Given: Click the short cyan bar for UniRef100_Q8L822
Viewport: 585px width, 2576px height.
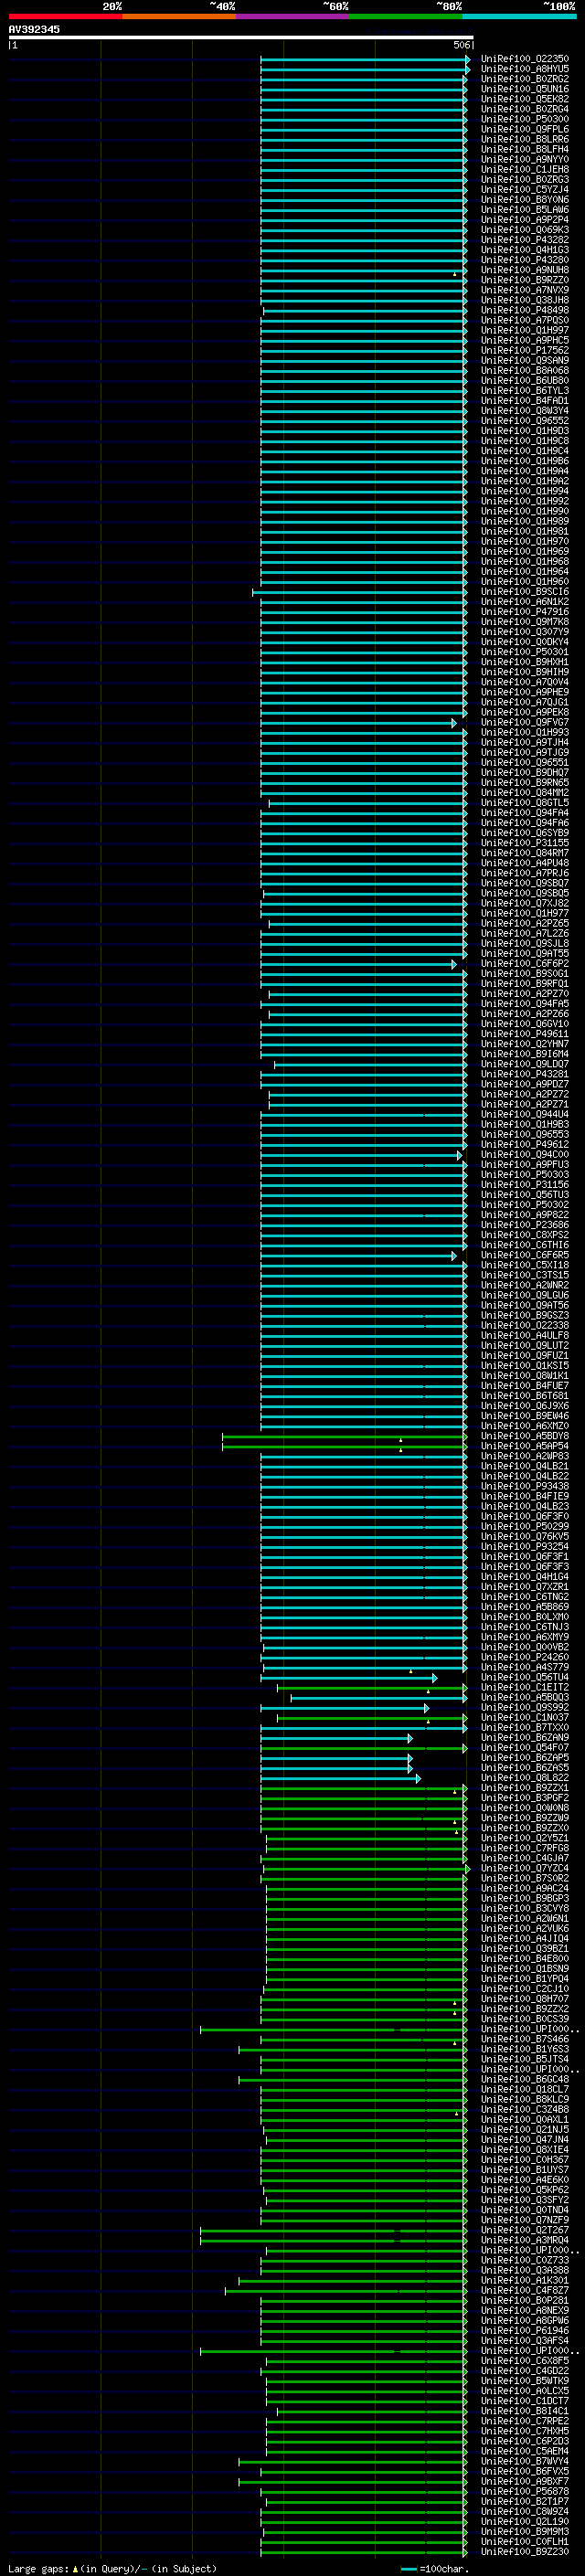Looking at the screenshot, I should (x=340, y=1778).
